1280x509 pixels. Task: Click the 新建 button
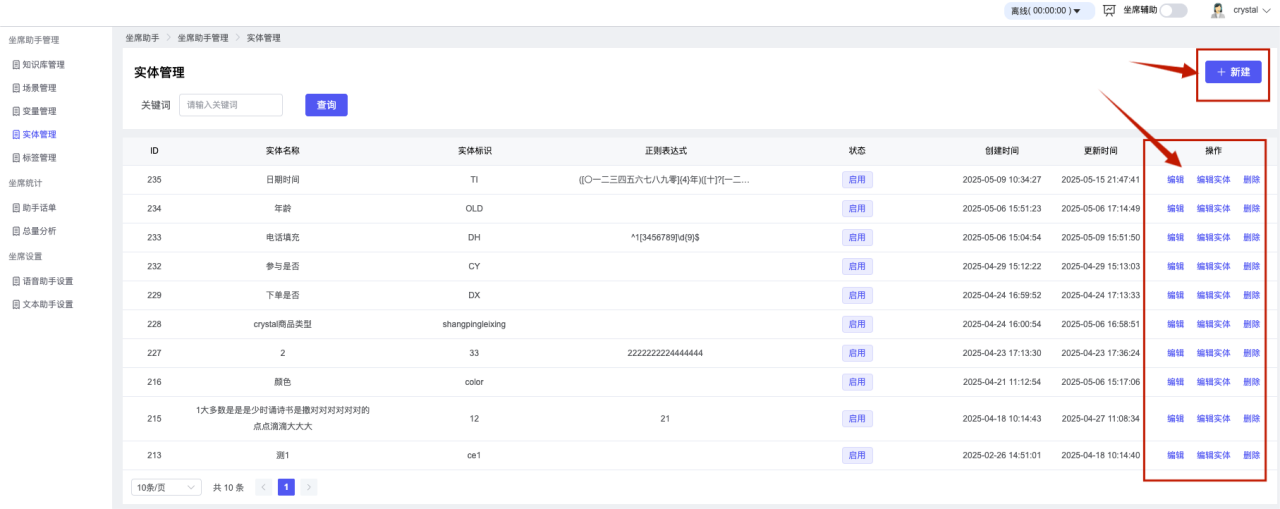coord(1232,72)
